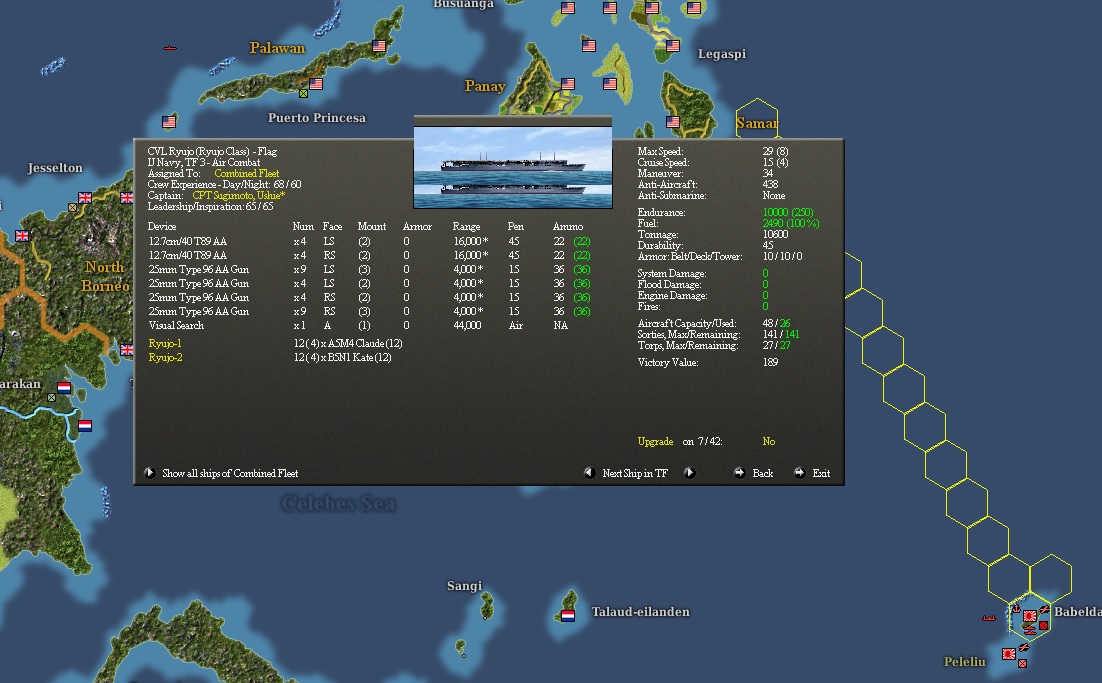
Task: Click the base marker box at Tarakan
Action: 51,397
